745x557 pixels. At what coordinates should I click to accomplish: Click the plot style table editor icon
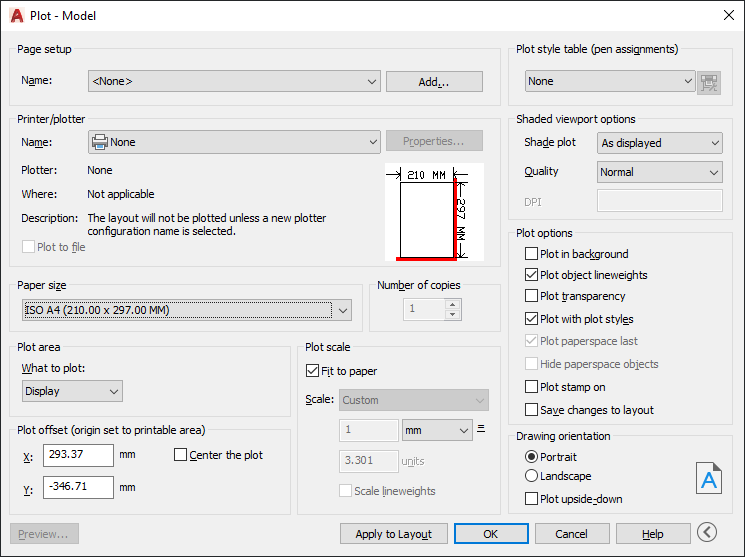click(709, 82)
